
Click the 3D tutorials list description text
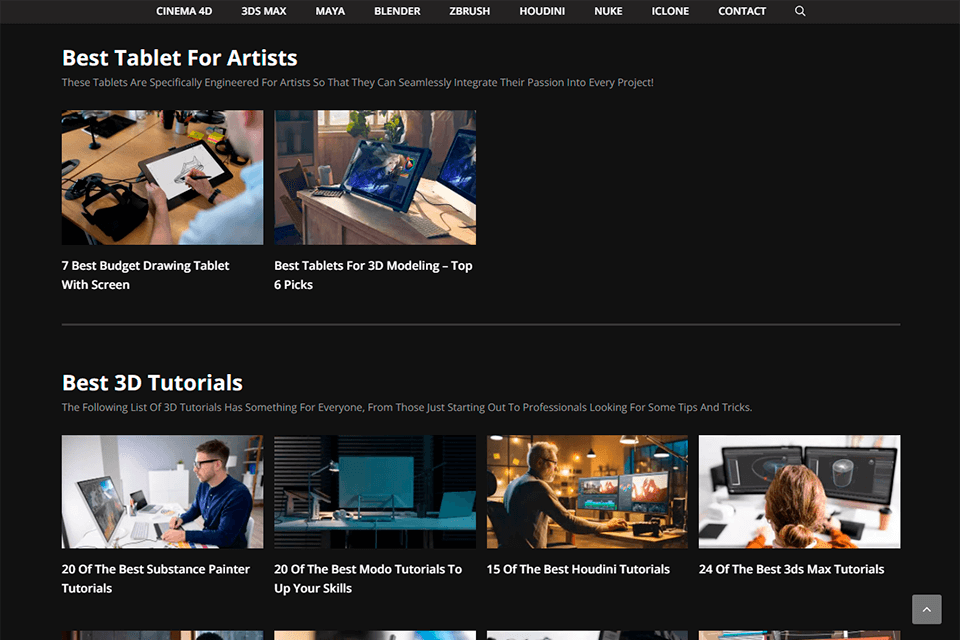[x=407, y=407]
